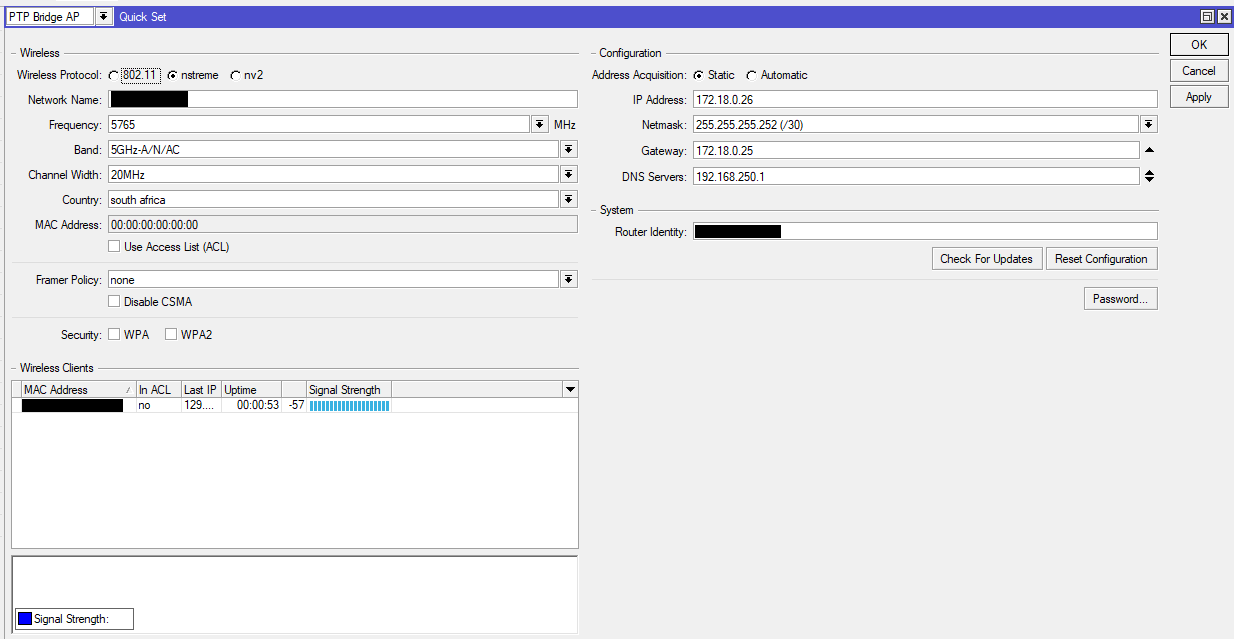1234x639 pixels.
Task: Click the blue Signal Strength legend swatch
Action: tap(25, 619)
